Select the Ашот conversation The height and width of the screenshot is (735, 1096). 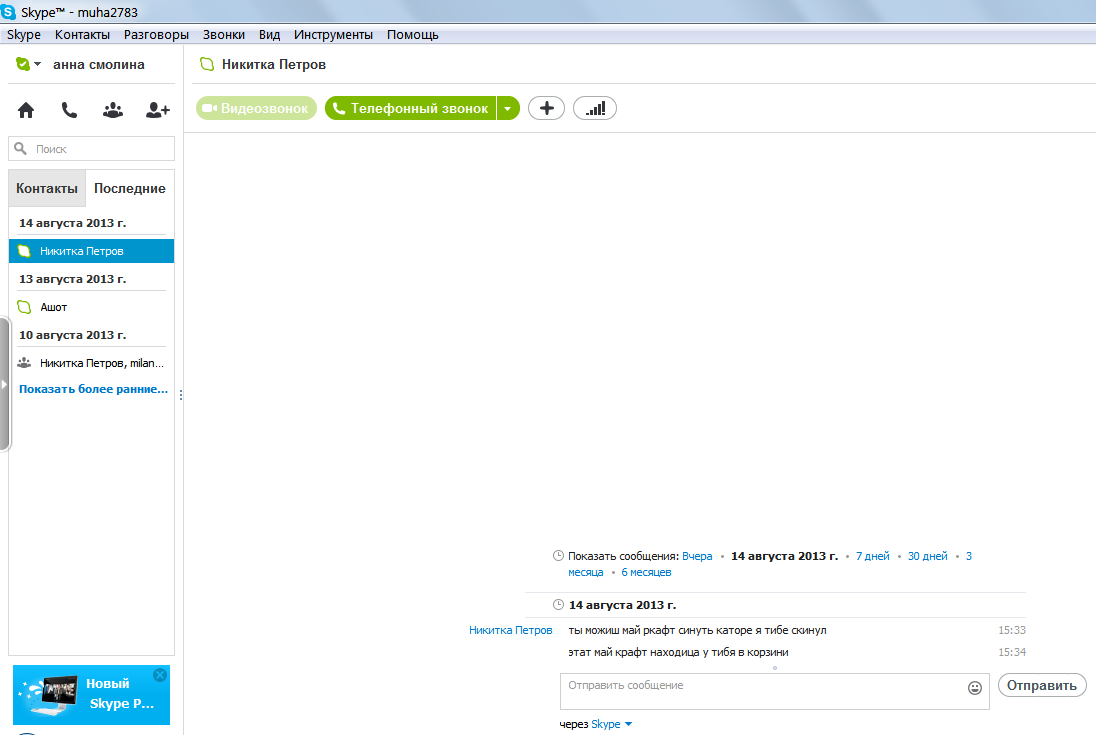click(92, 307)
